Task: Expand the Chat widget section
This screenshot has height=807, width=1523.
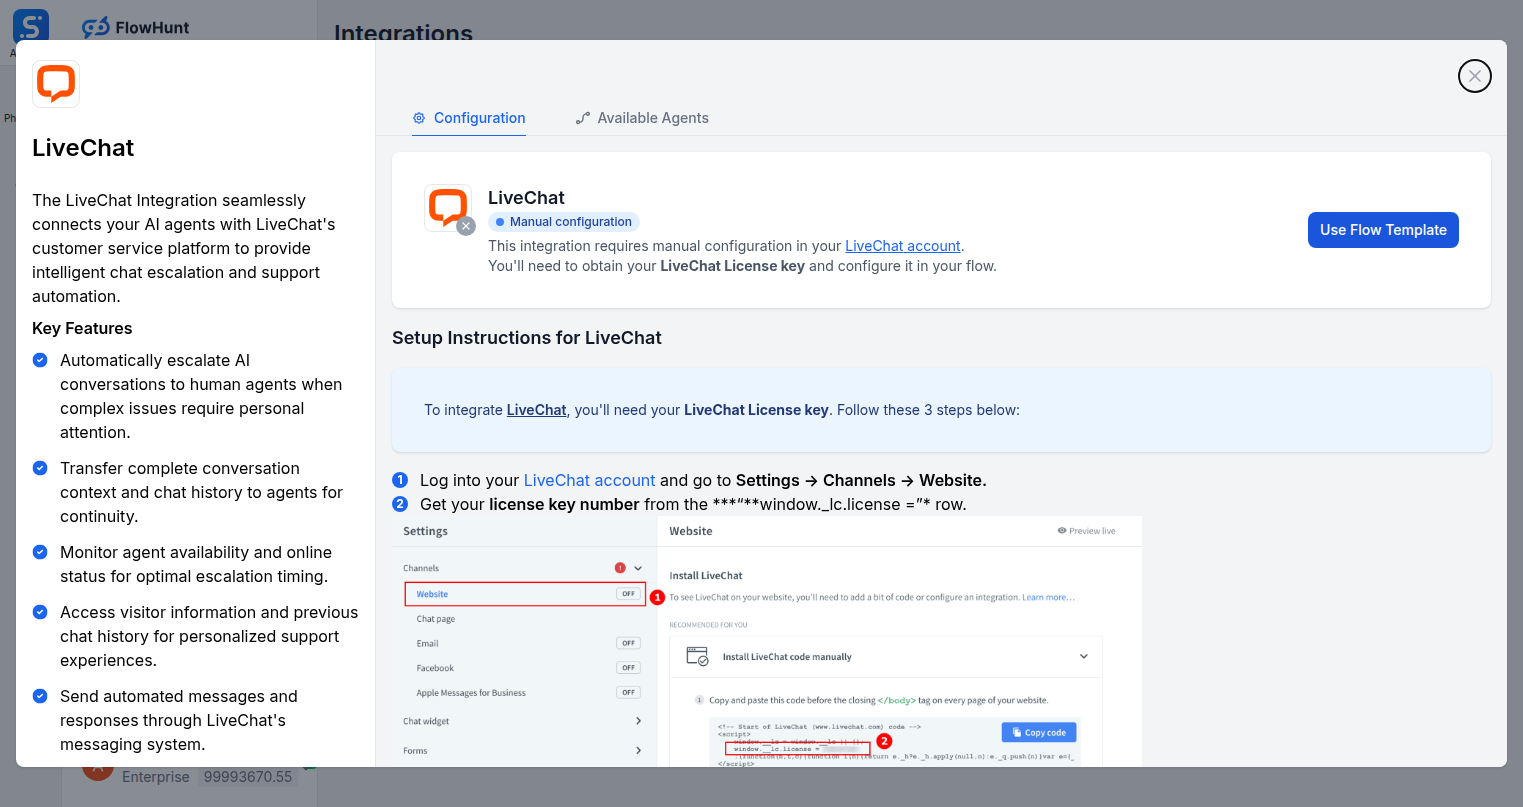Action: [638, 720]
